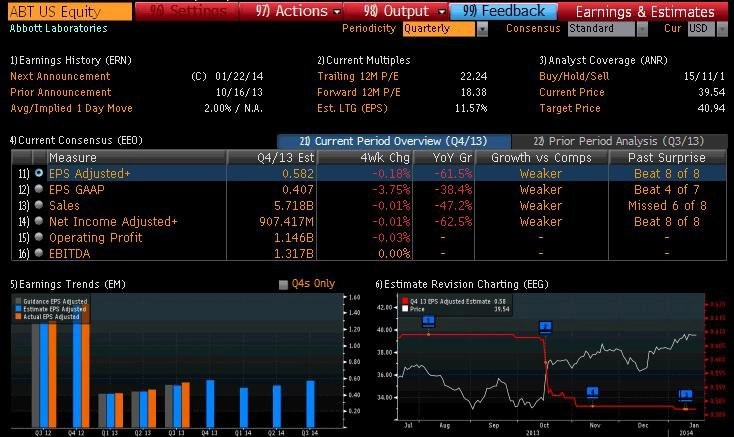The image size is (734, 437).
Task: Click the gray Guidance EPS Adjusted legend swatch
Action: pyautogui.click(x=18, y=302)
